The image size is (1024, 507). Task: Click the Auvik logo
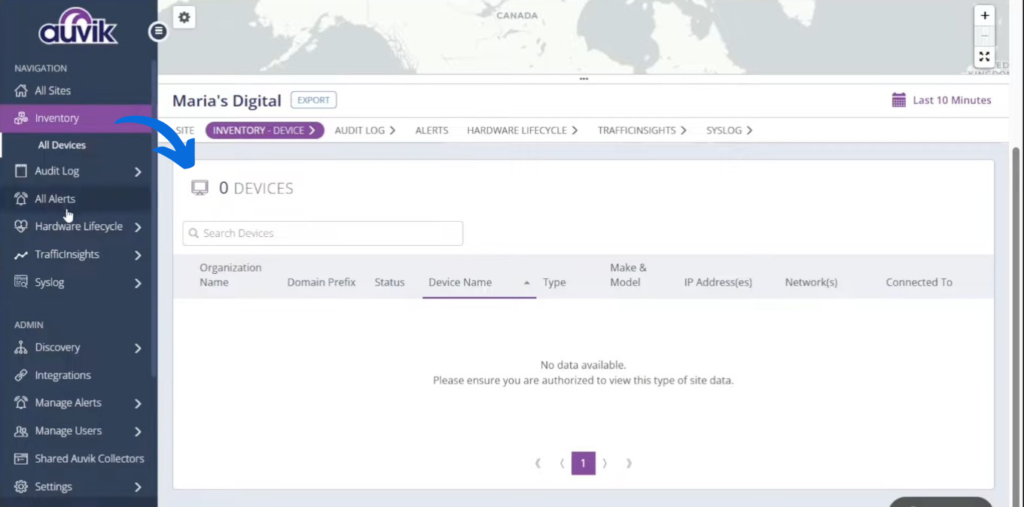pyautogui.click(x=78, y=26)
